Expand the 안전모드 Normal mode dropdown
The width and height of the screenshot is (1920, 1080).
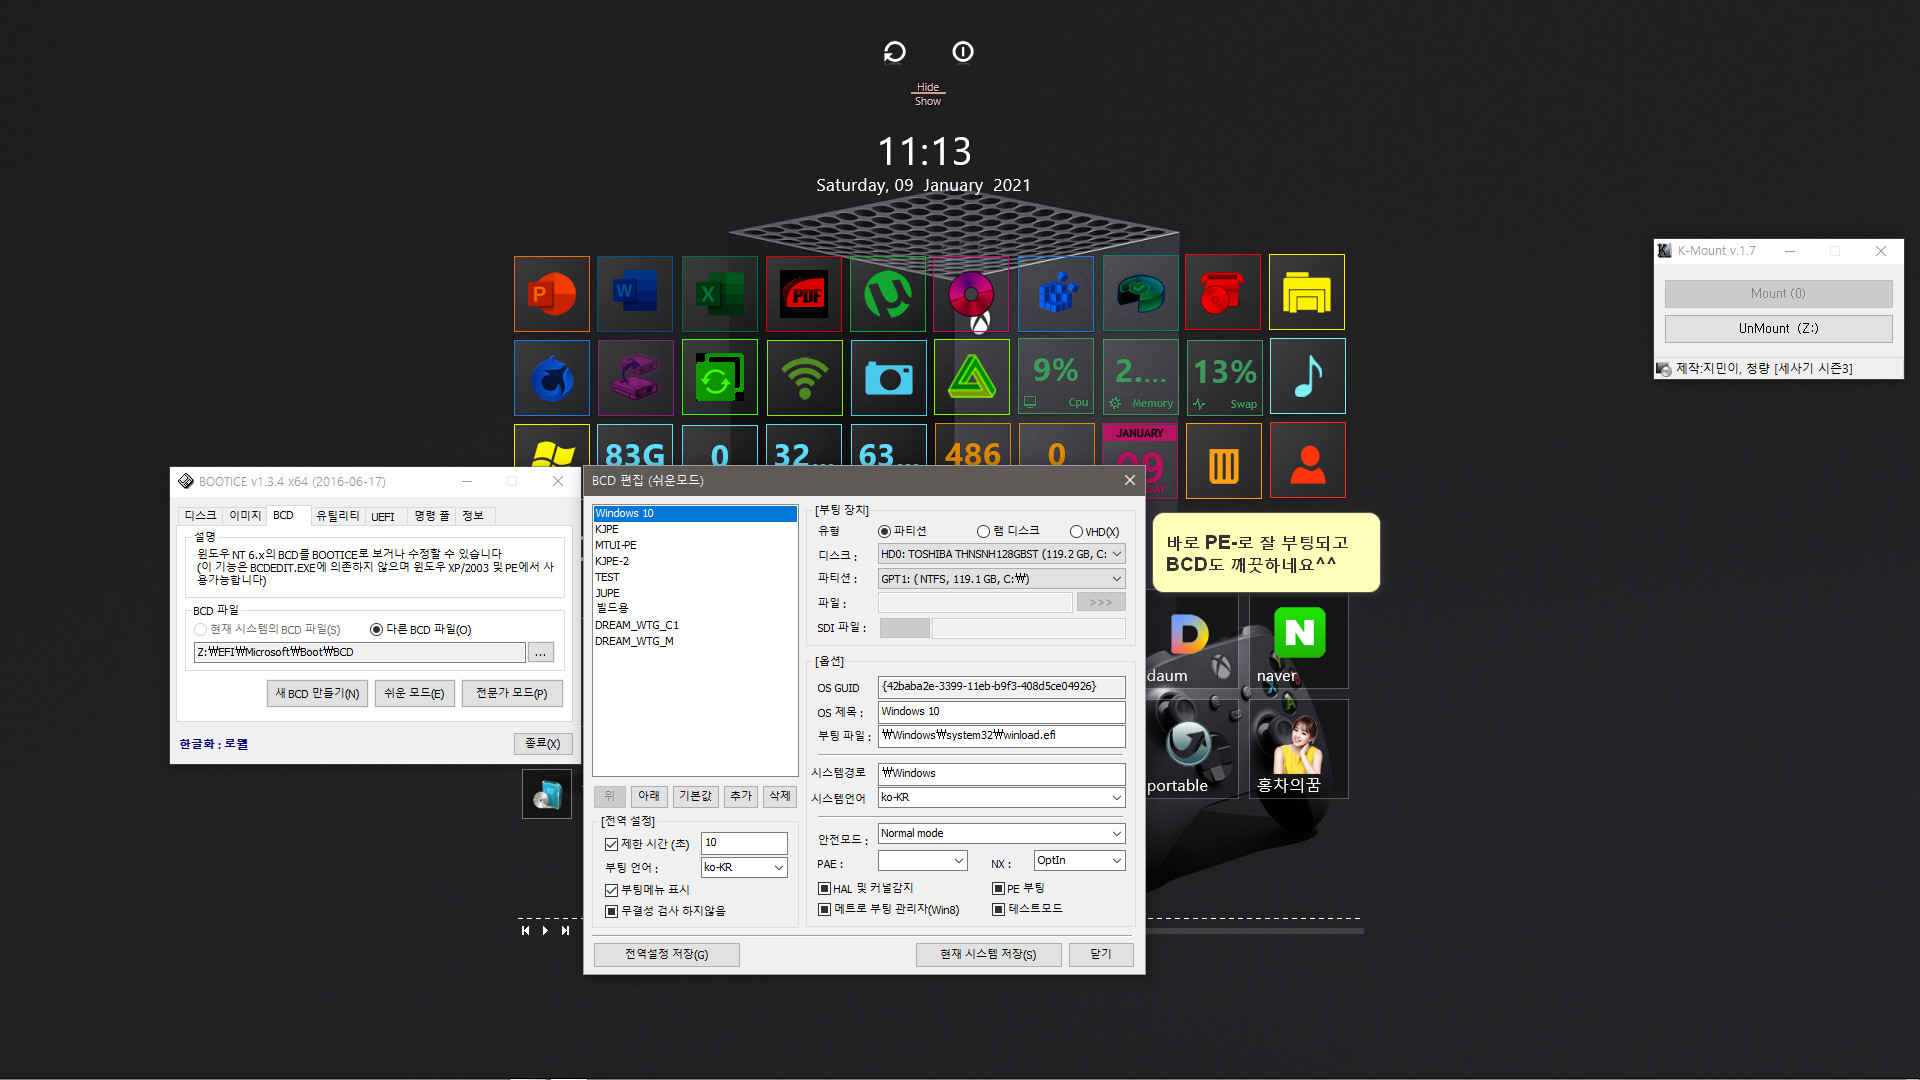click(x=1116, y=833)
